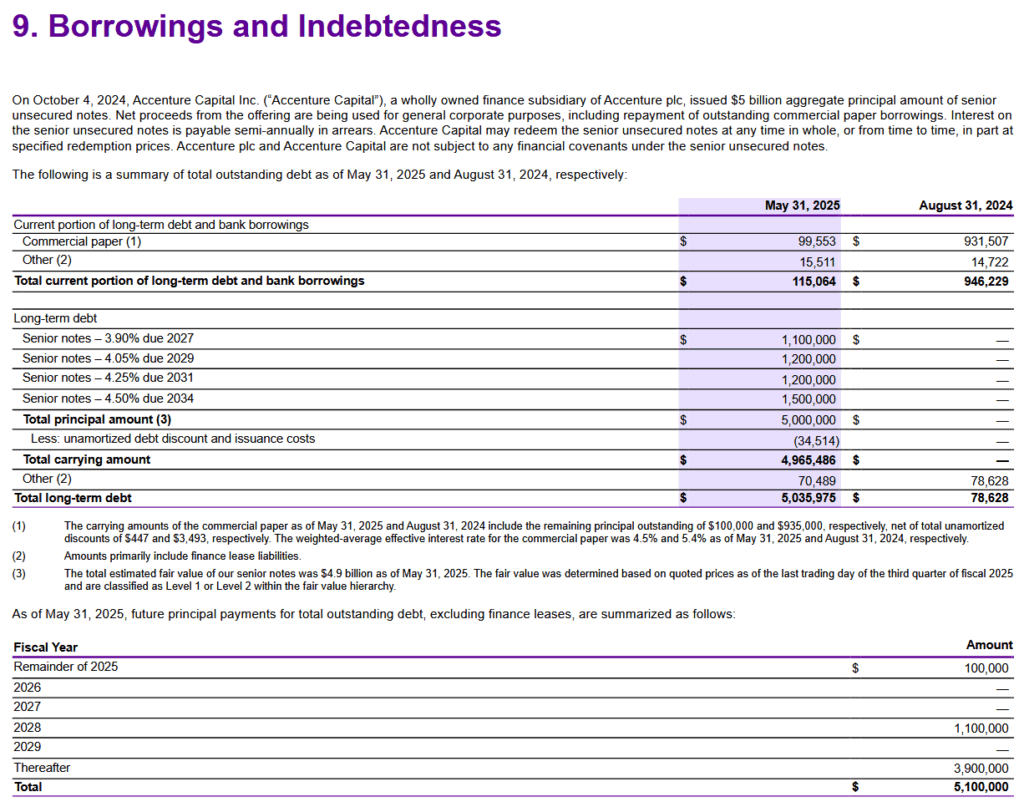The image size is (1024, 802).
Task: Click the "Total carrying amount" label
Action: (x=86, y=460)
